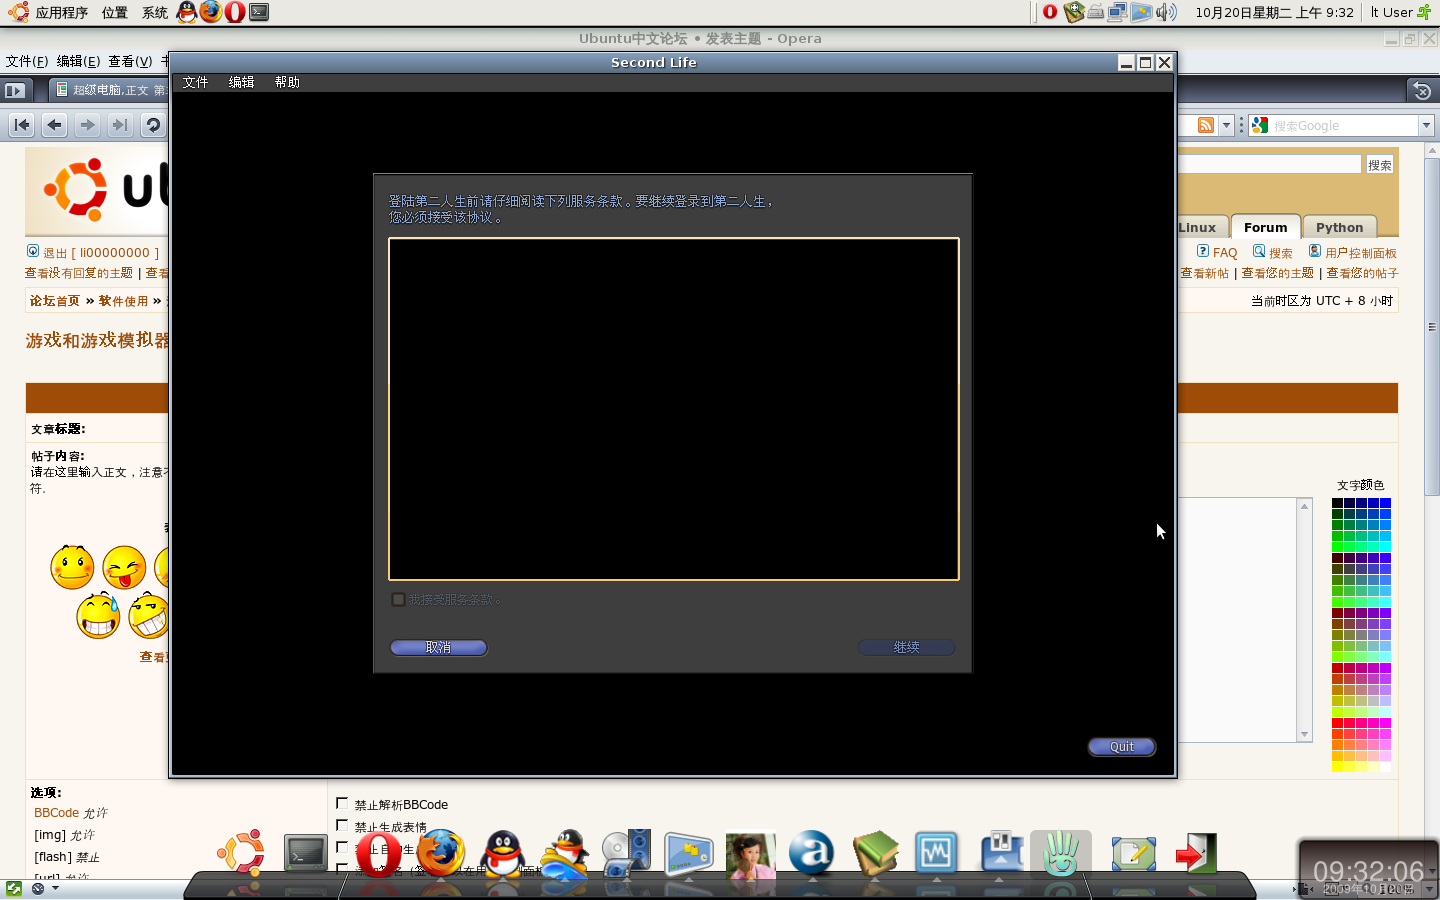The image size is (1440, 900).
Task: Launch QQ penguin from top panel
Action: click(x=187, y=12)
